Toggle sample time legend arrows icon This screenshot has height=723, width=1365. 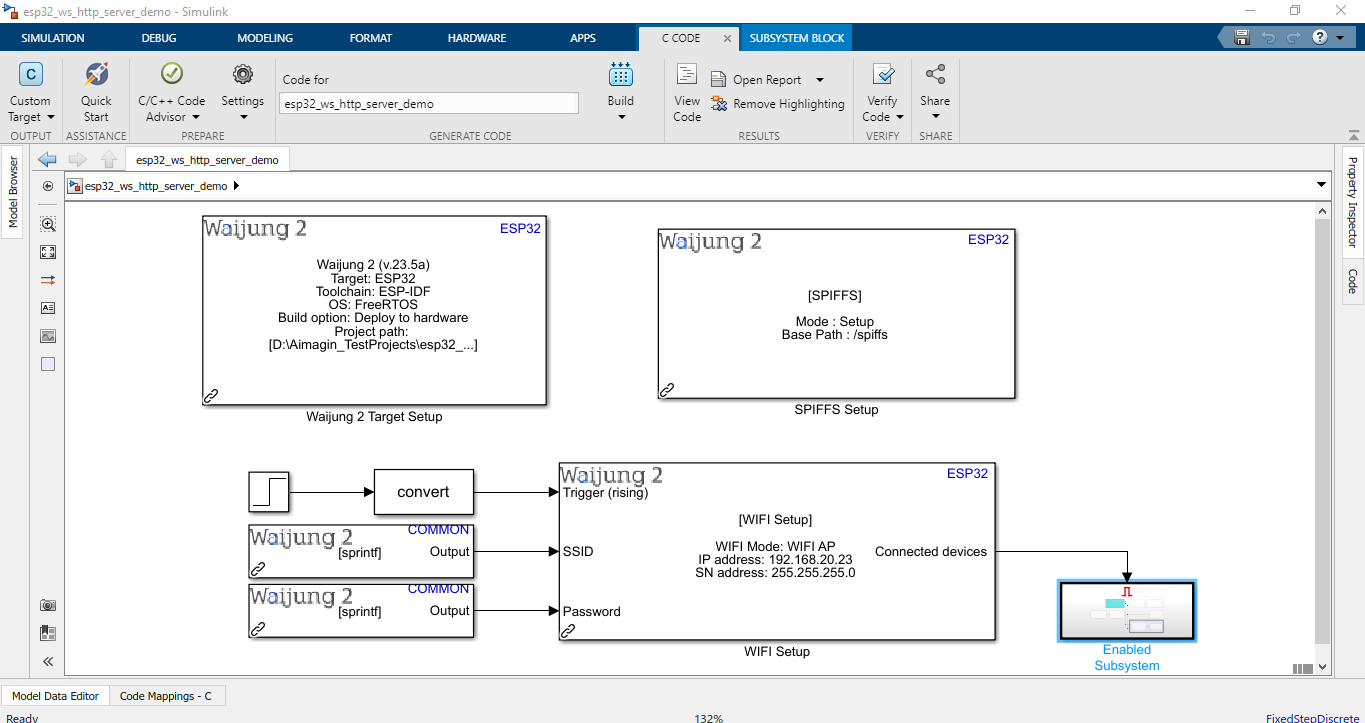48,280
